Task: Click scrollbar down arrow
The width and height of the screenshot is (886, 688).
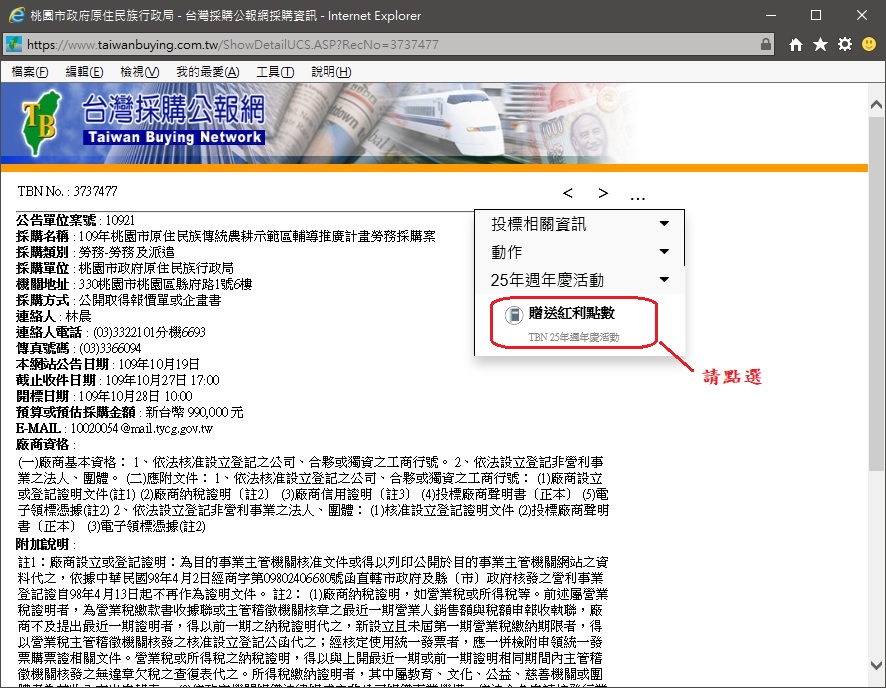Action: pyautogui.click(x=876, y=665)
